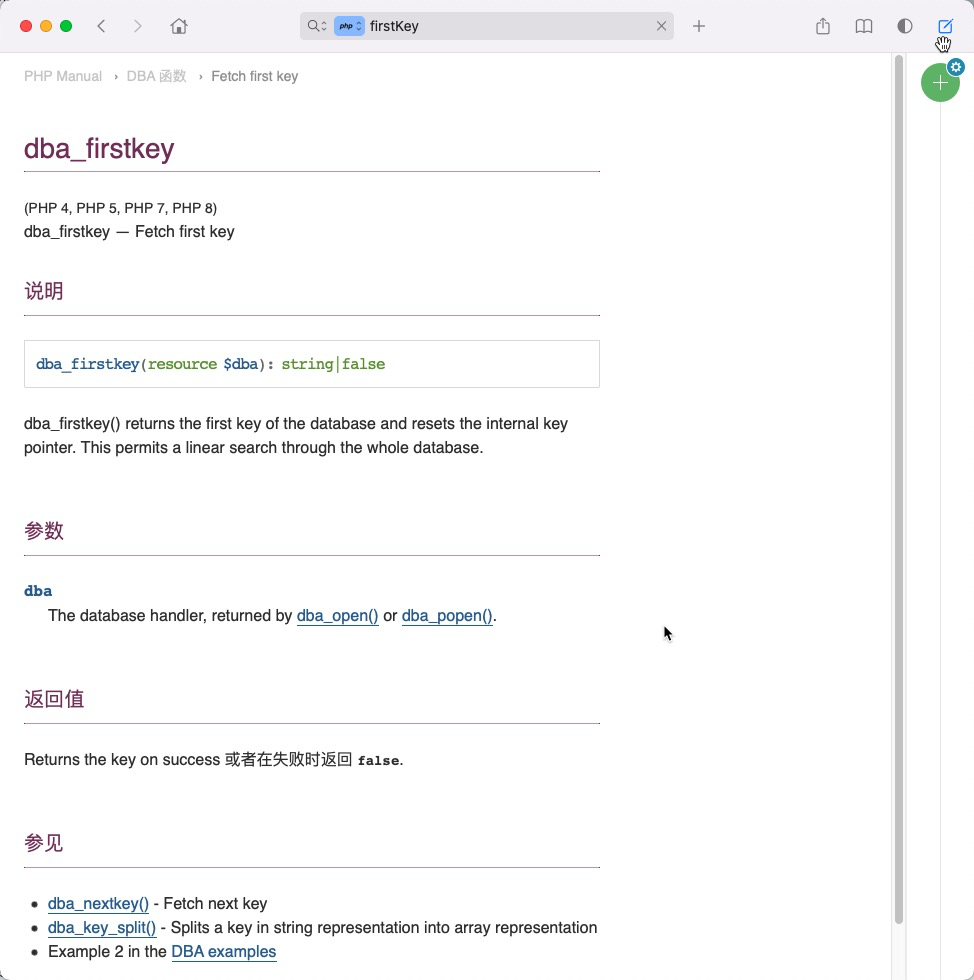The image size is (974, 980).
Task: Open dba_key_split() reference link
Action: [x=102, y=928]
